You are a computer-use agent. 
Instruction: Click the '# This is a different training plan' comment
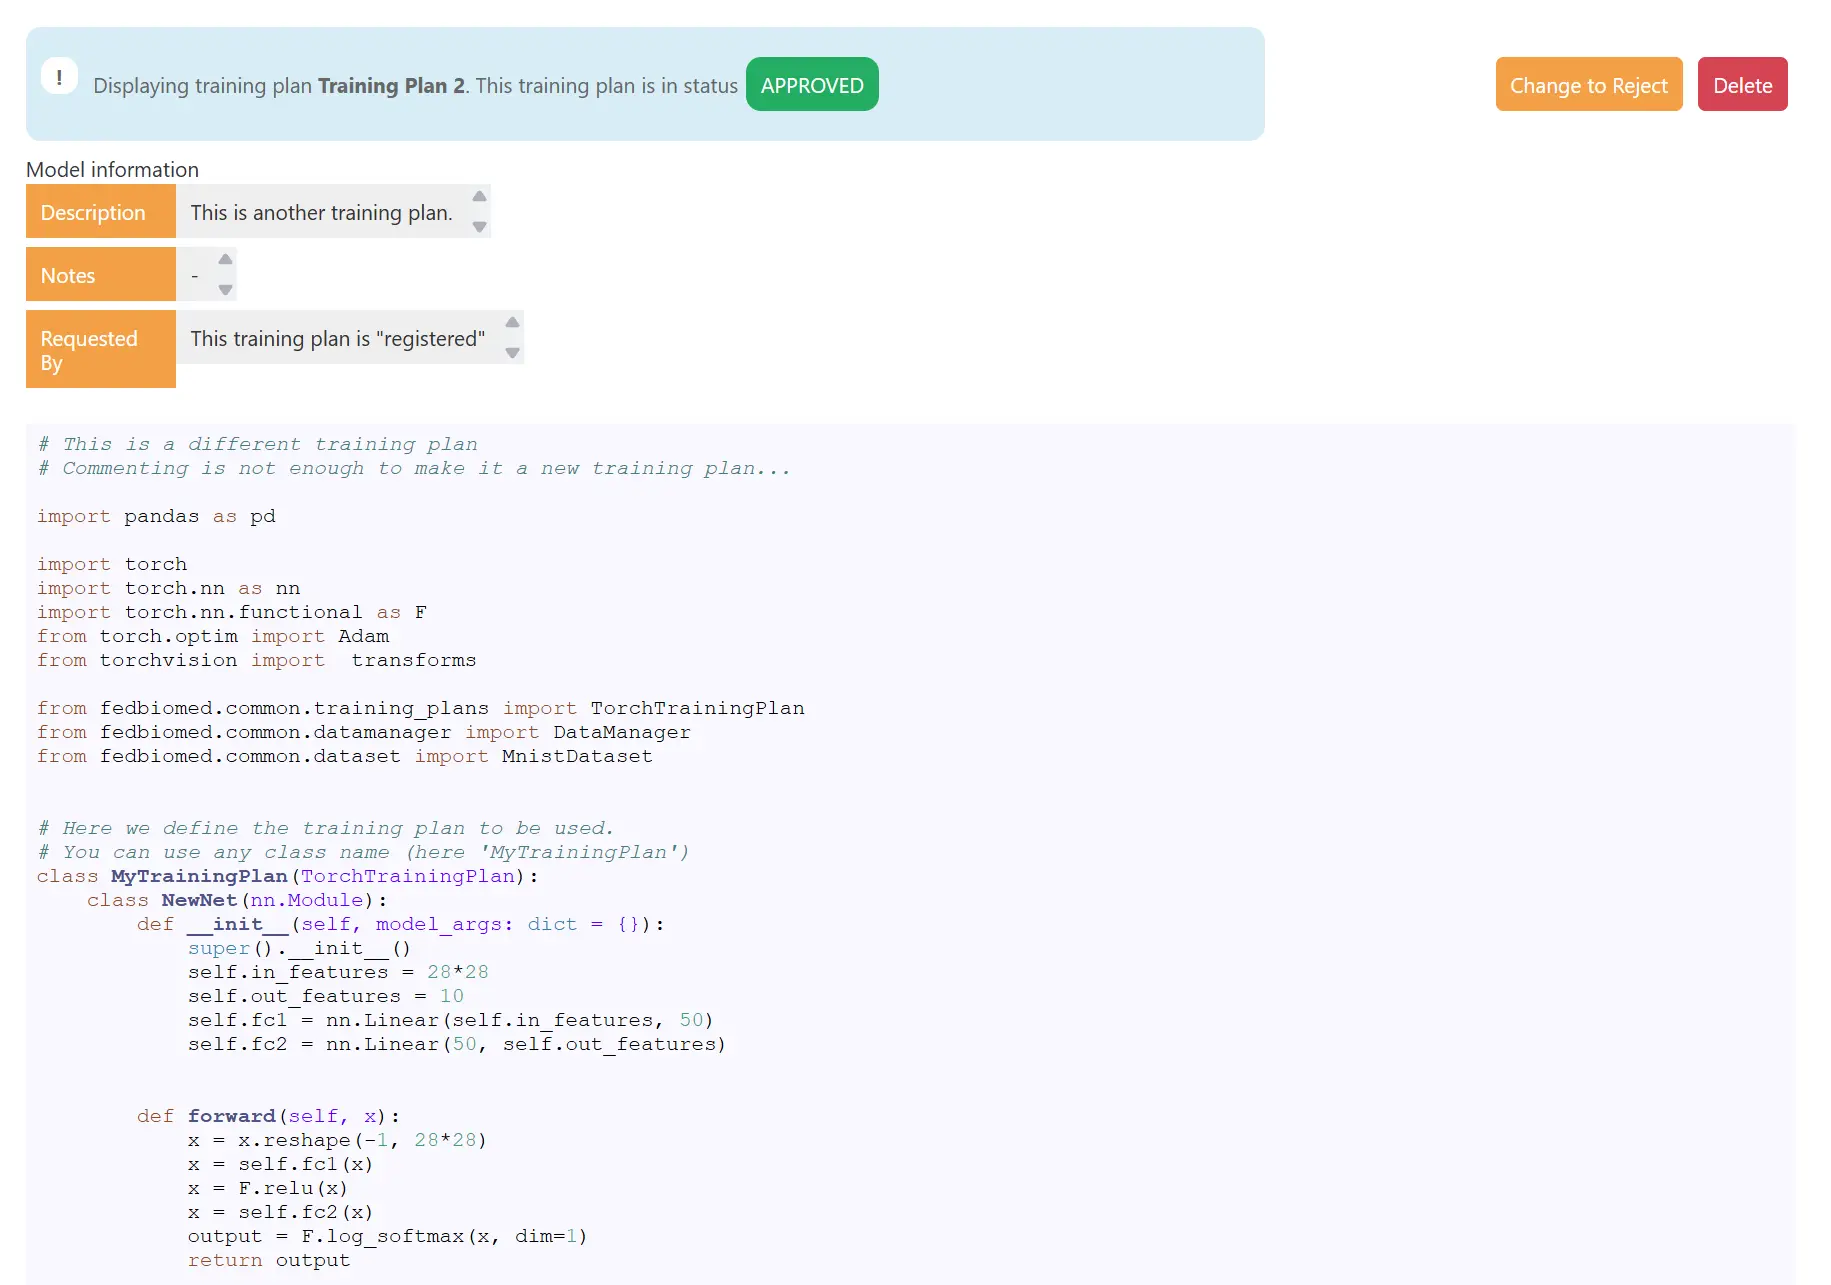pyautogui.click(x=258, y=444)
